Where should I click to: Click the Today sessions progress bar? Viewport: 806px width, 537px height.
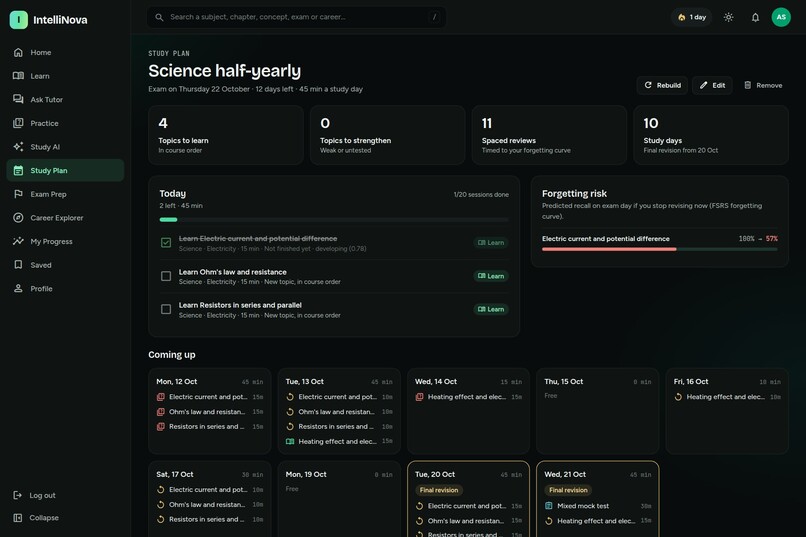point(334,220)
